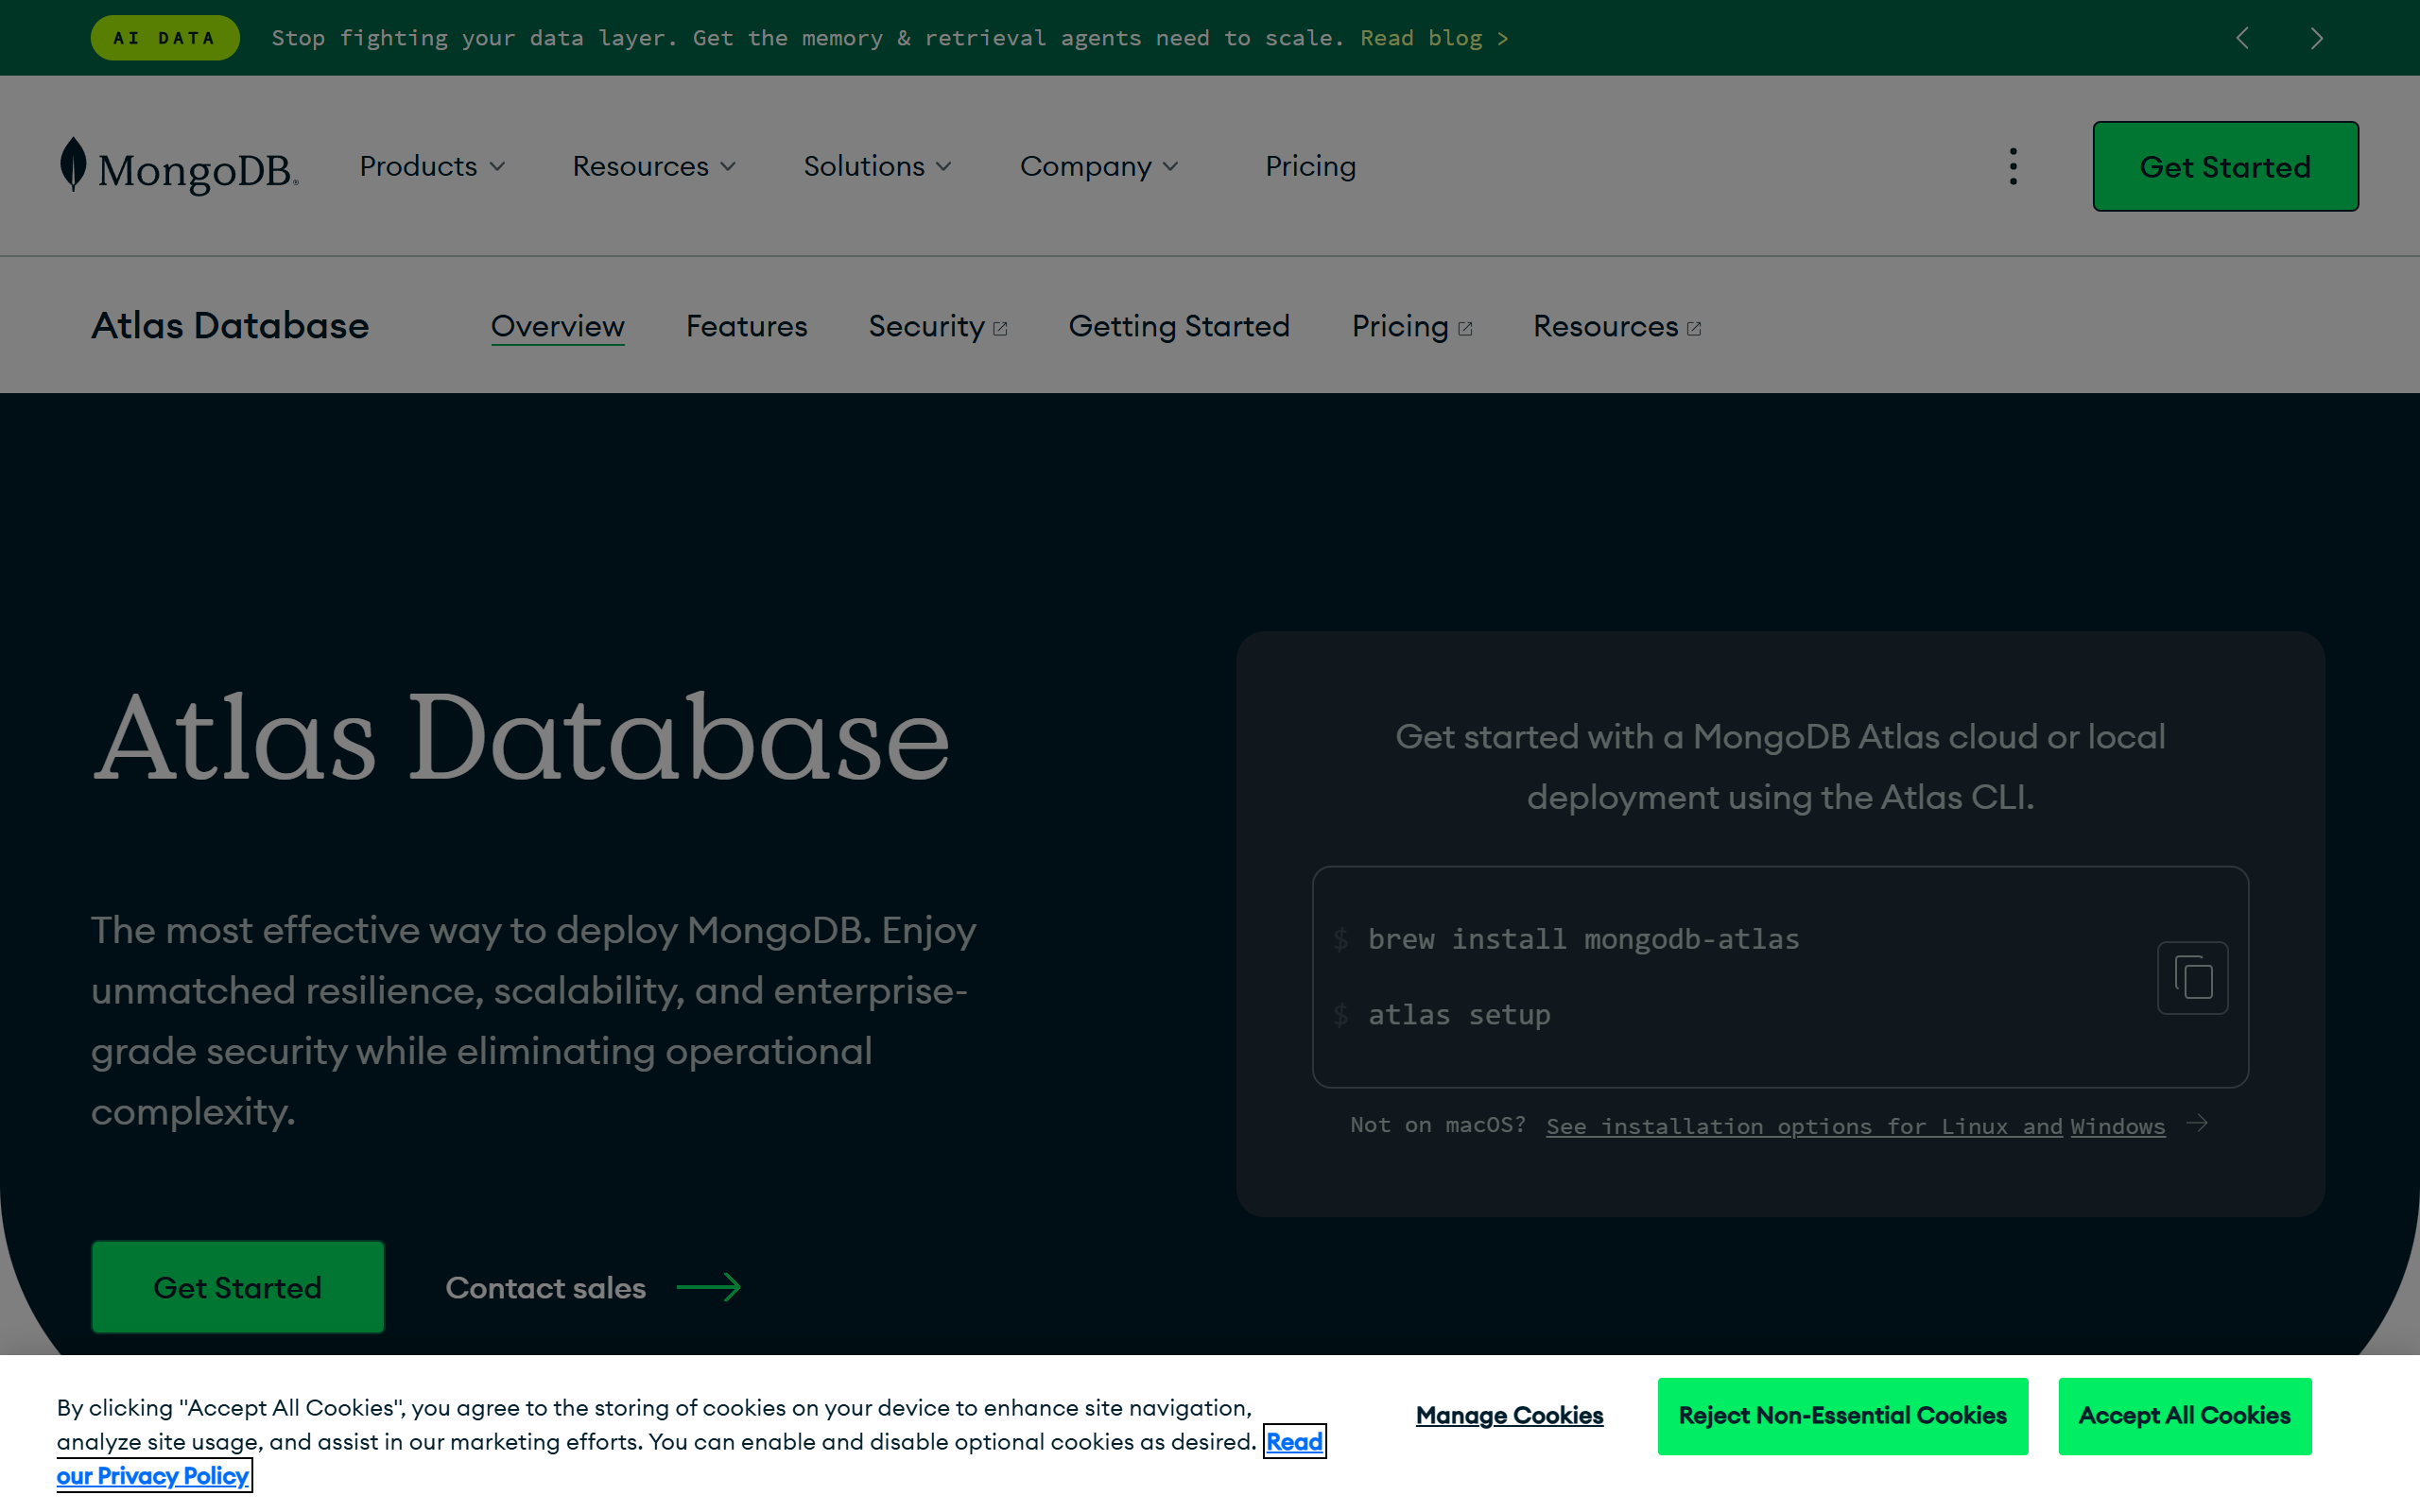Expand the Products dropdown

coord(432,166)
